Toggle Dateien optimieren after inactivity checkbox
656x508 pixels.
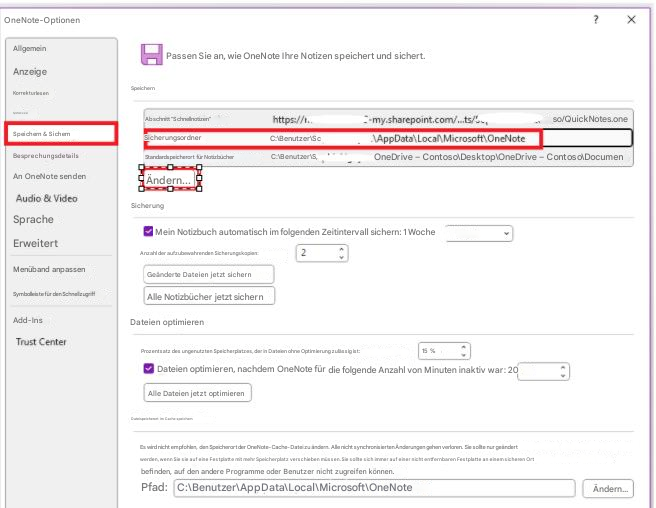(149, 368)
